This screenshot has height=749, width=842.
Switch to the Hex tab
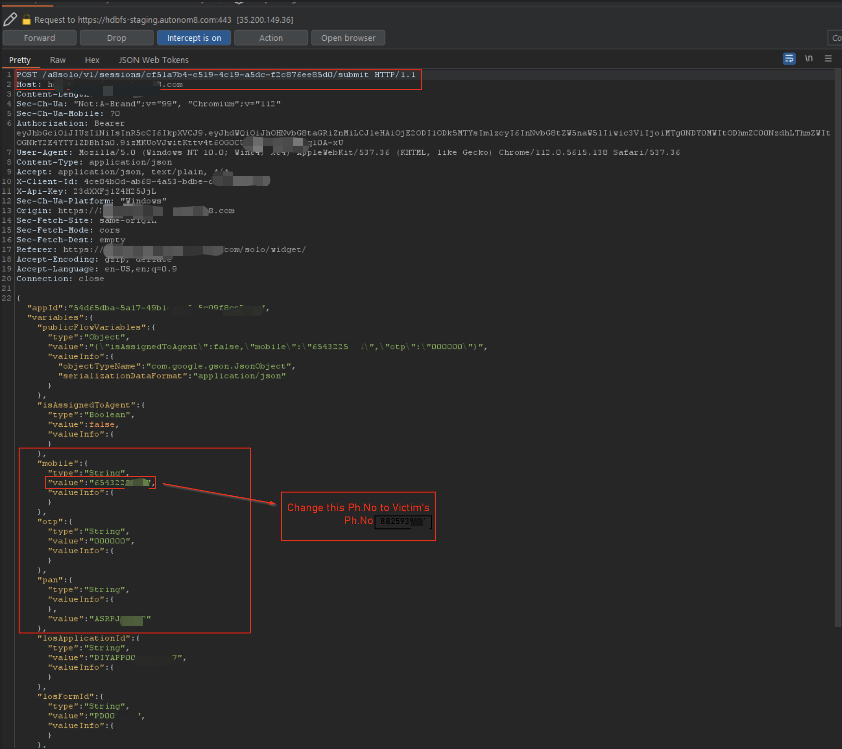[x=92, y=60]
